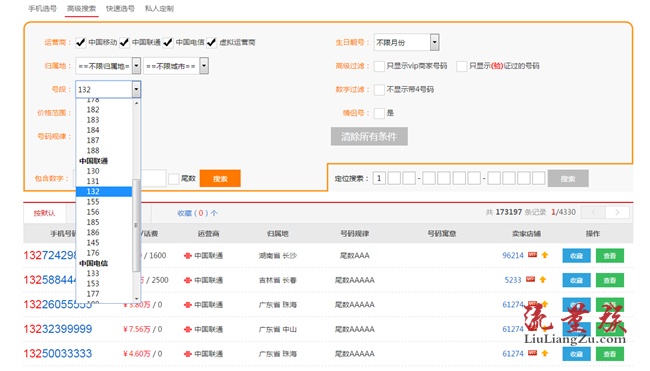Screen dimensions: 650x371
Task: Click orange up-arrow icon beside seller 96214
Action: pos(545,255)
